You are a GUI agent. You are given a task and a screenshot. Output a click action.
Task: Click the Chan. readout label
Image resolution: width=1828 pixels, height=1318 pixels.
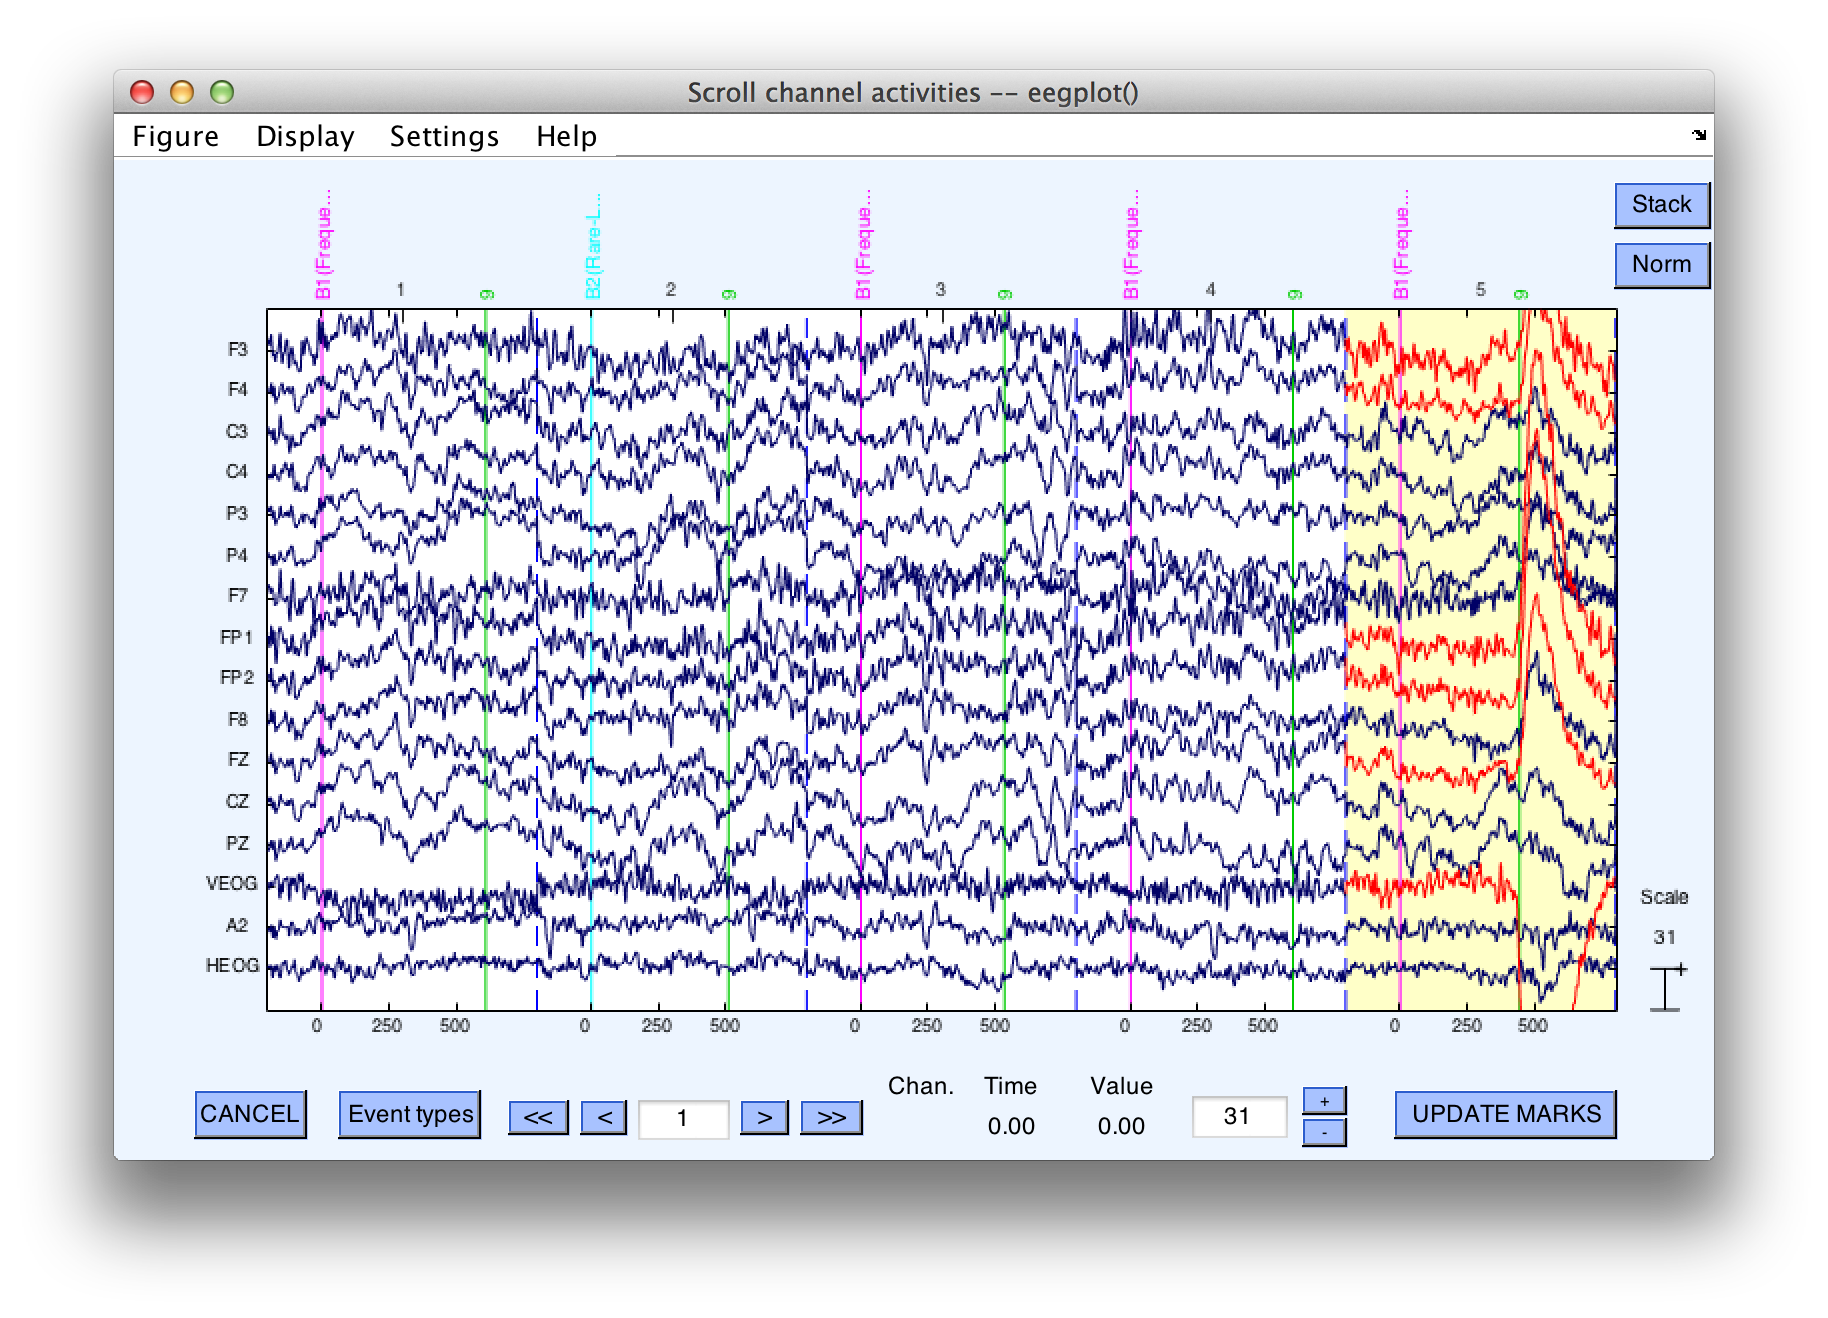pos(921,1086)
